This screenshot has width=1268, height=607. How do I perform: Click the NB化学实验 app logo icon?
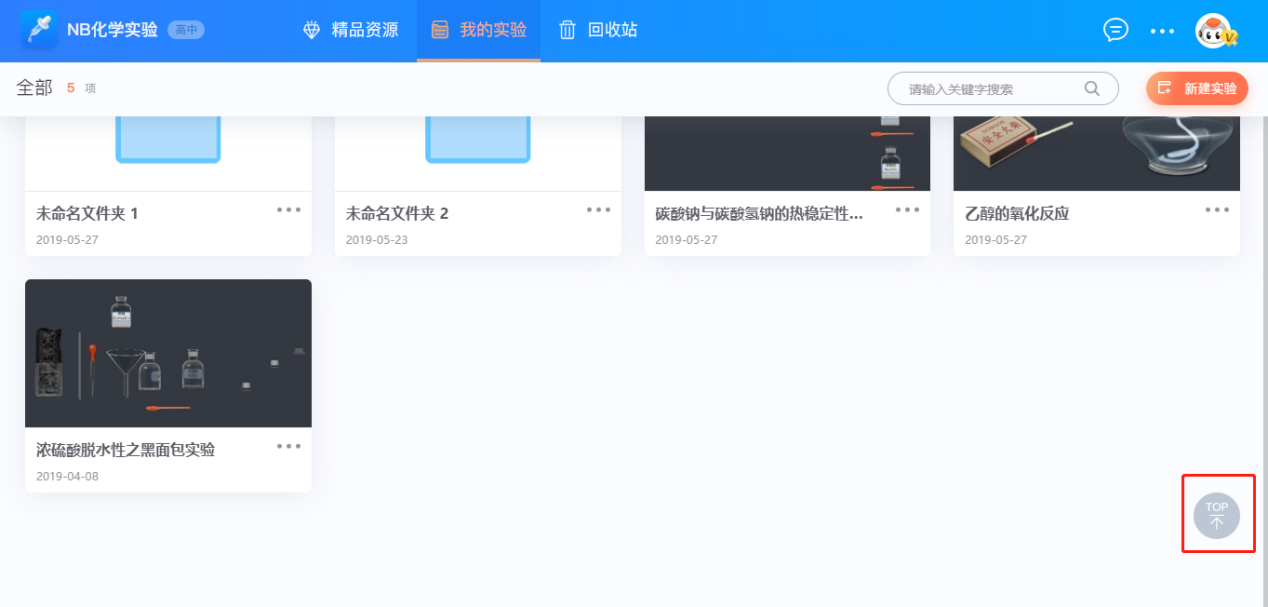pyautogui.click(x=39, y=30)
